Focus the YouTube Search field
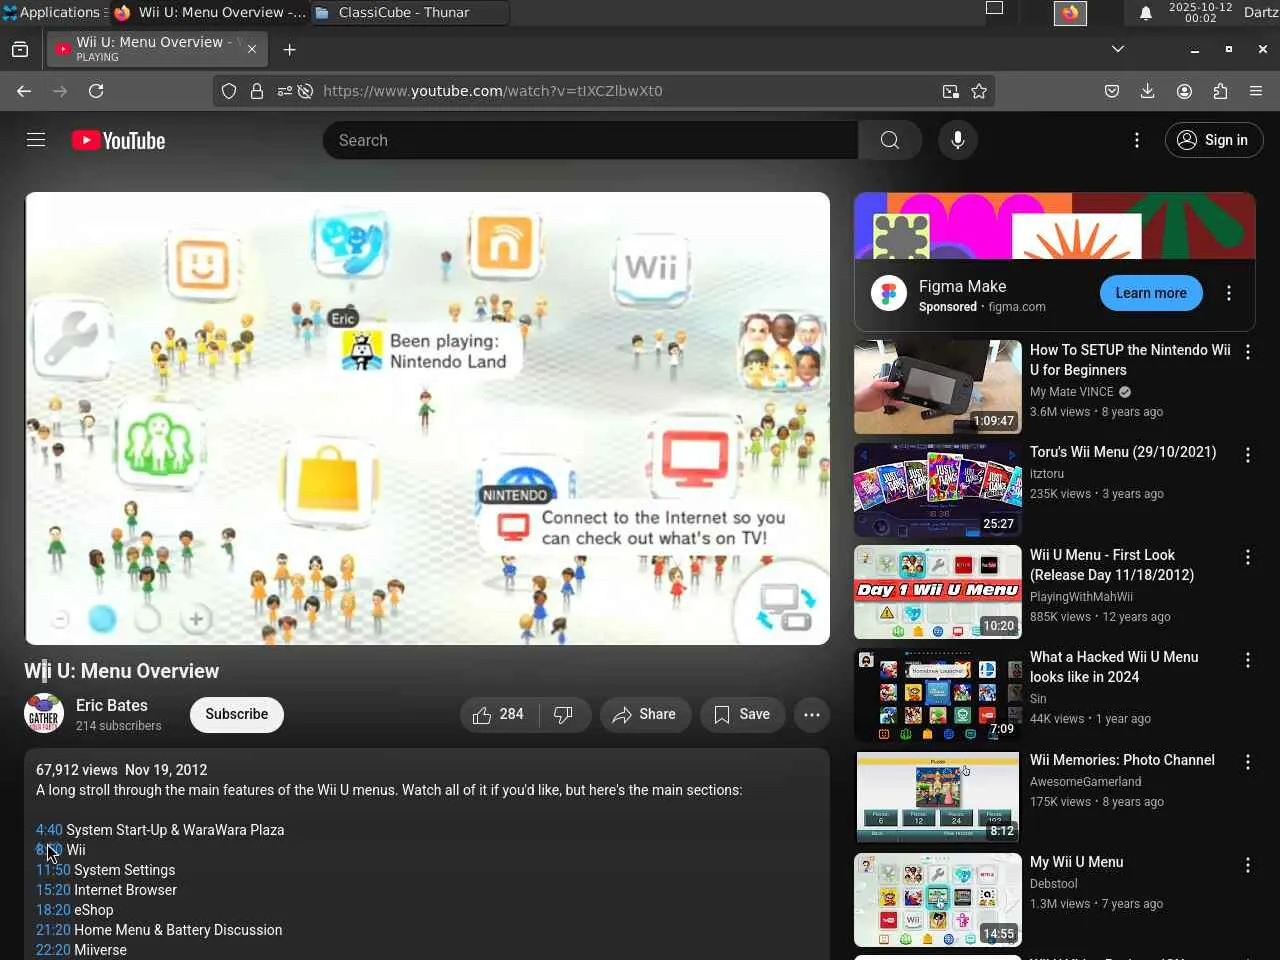The image size is (1280, 960). tap(590, 140)
